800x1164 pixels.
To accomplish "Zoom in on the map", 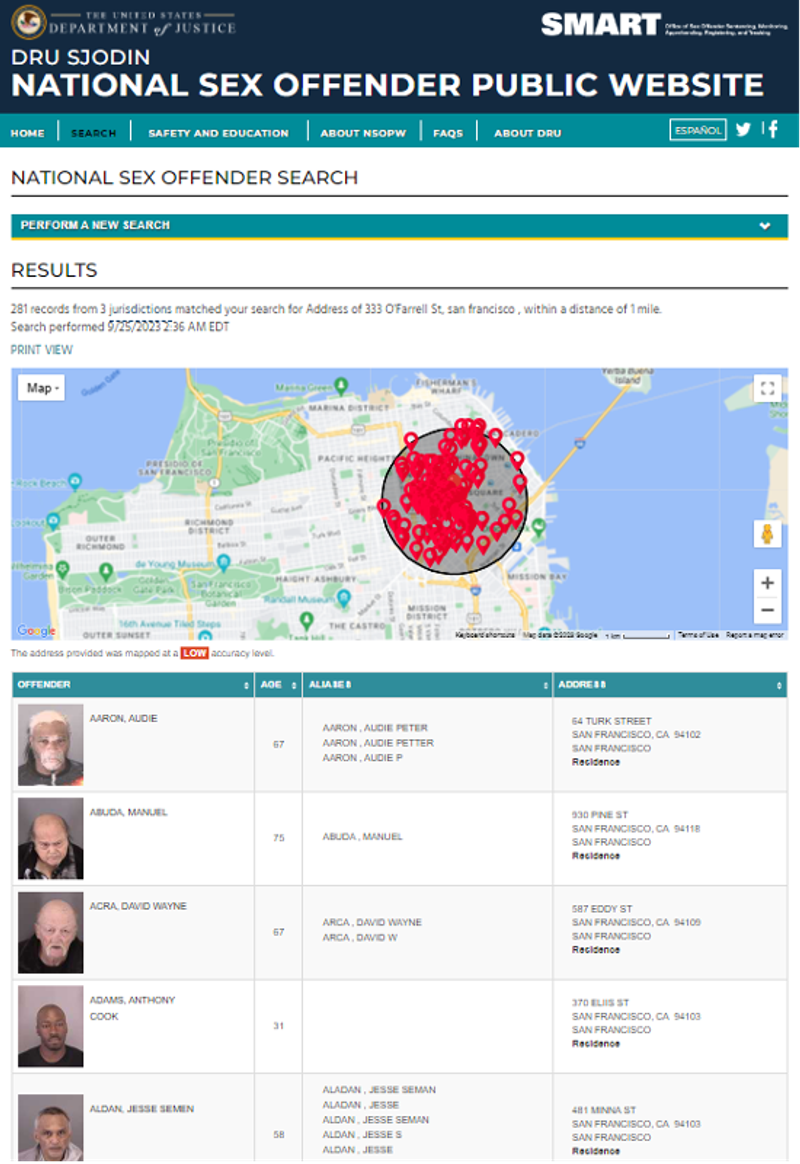I will pos(767,583).
